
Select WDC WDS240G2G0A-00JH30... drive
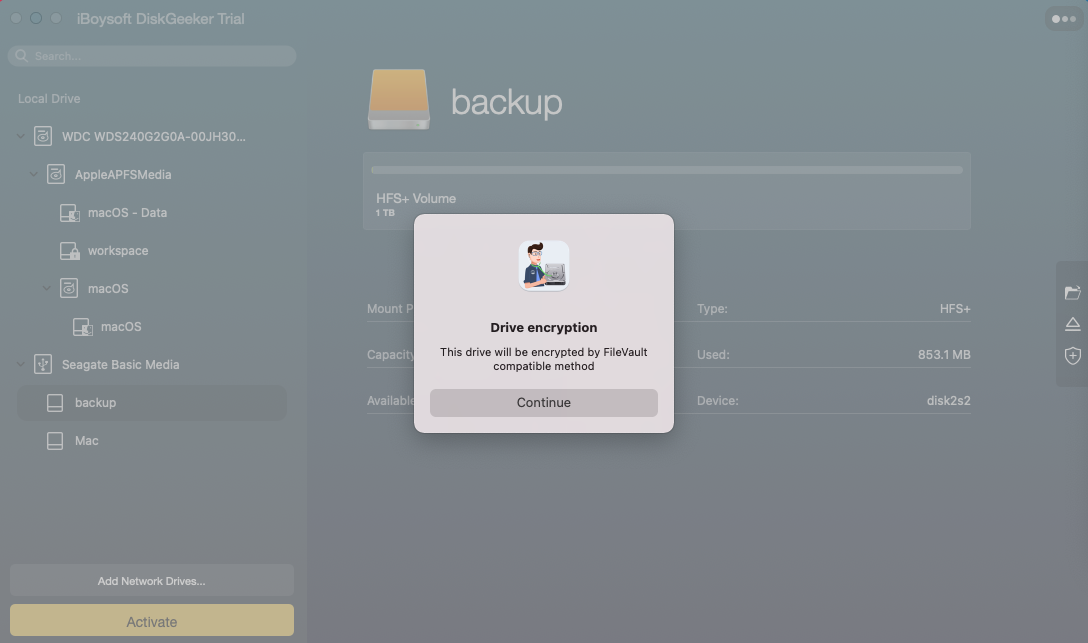click(152, 136)
